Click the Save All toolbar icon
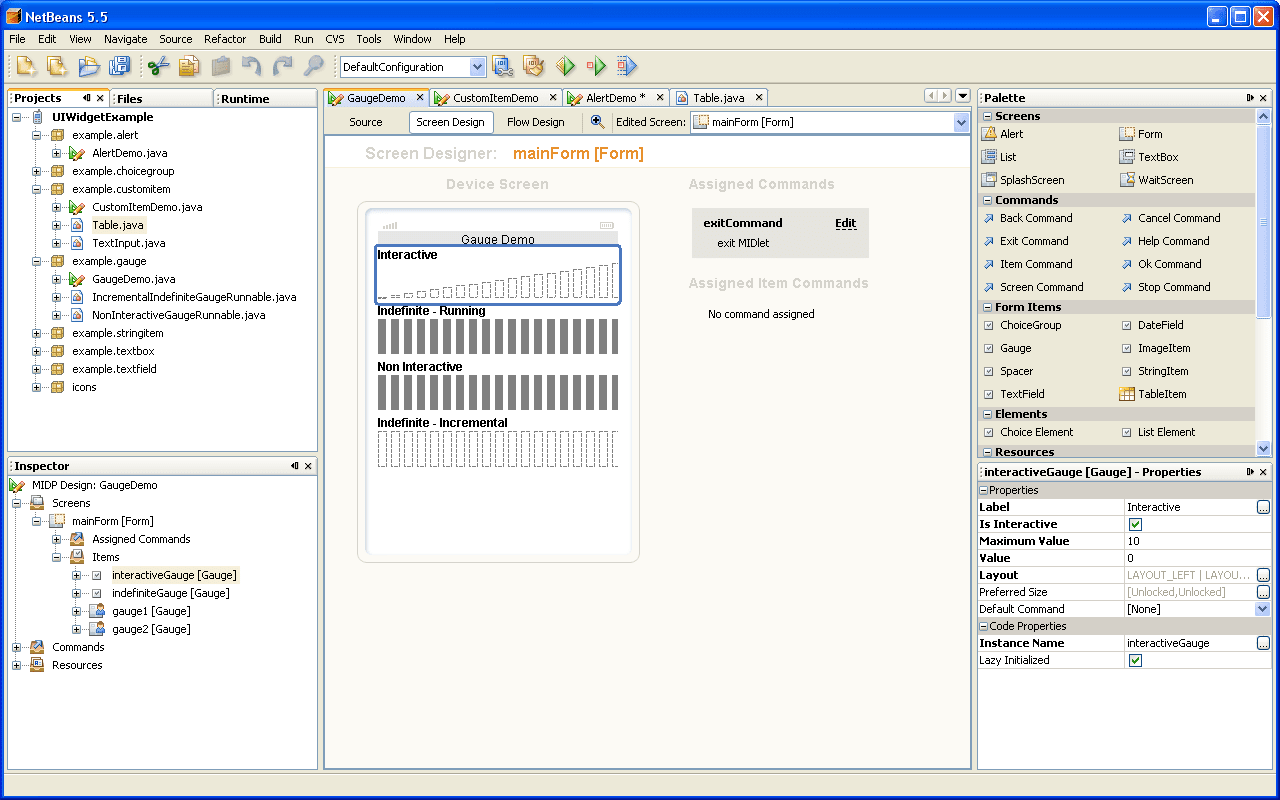Viewport: 1280px width, 800px height. point(119,66)
